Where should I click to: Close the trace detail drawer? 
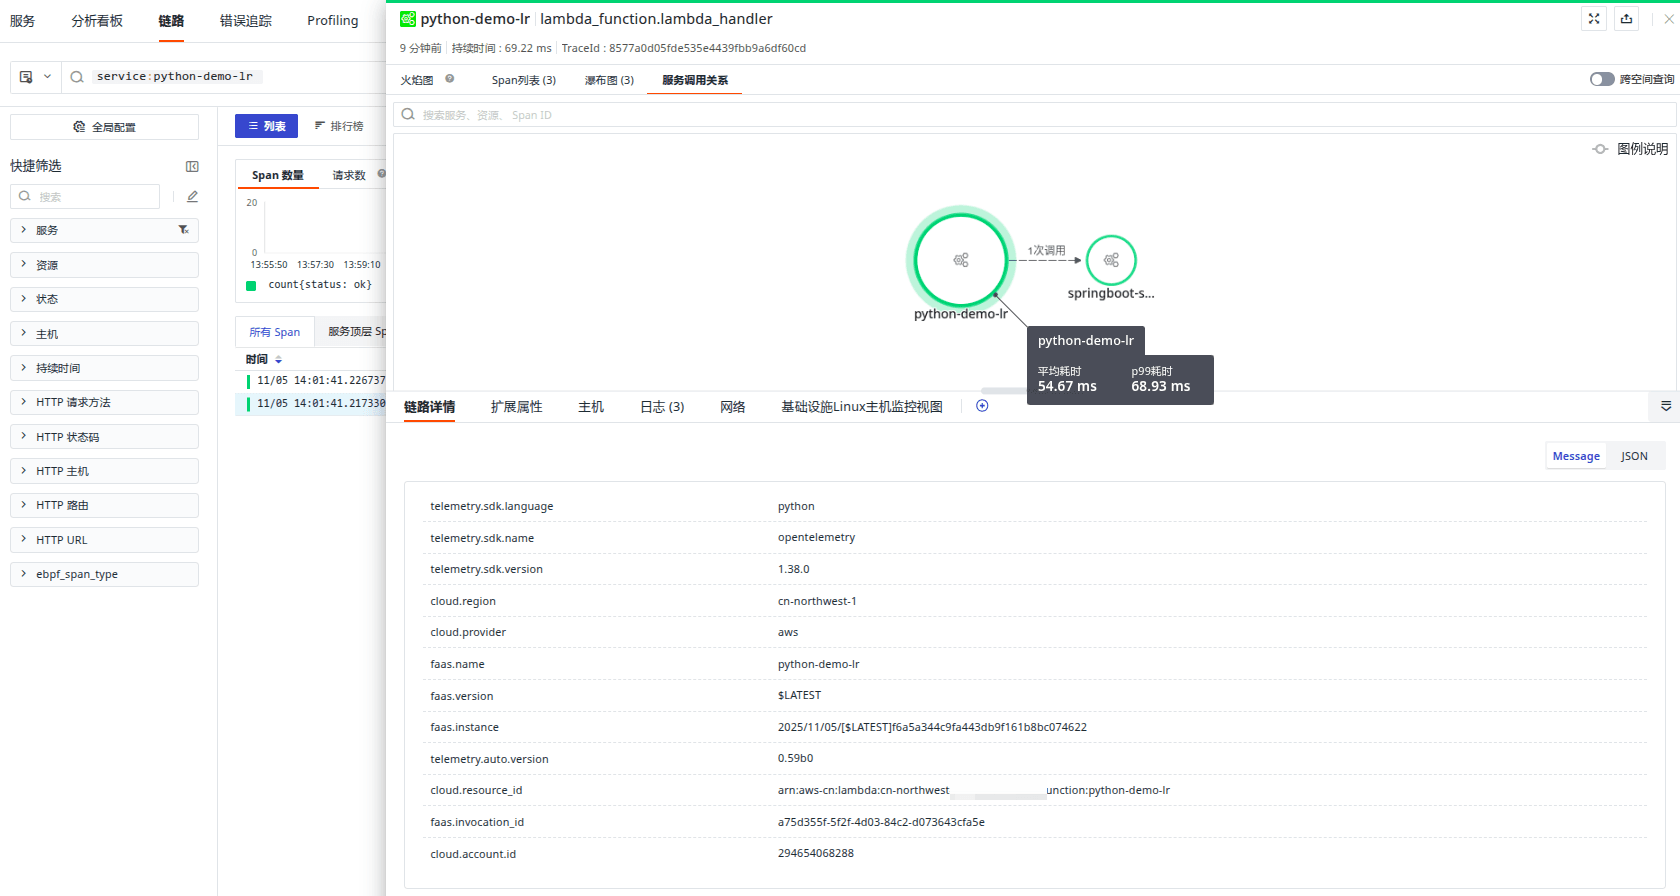click(1669, 19)
